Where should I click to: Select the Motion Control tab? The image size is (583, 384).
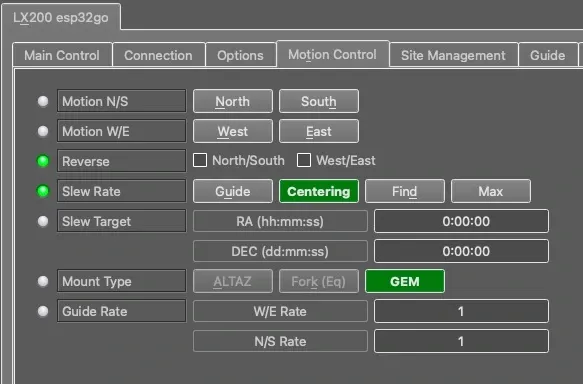click(x=333, y=54)
